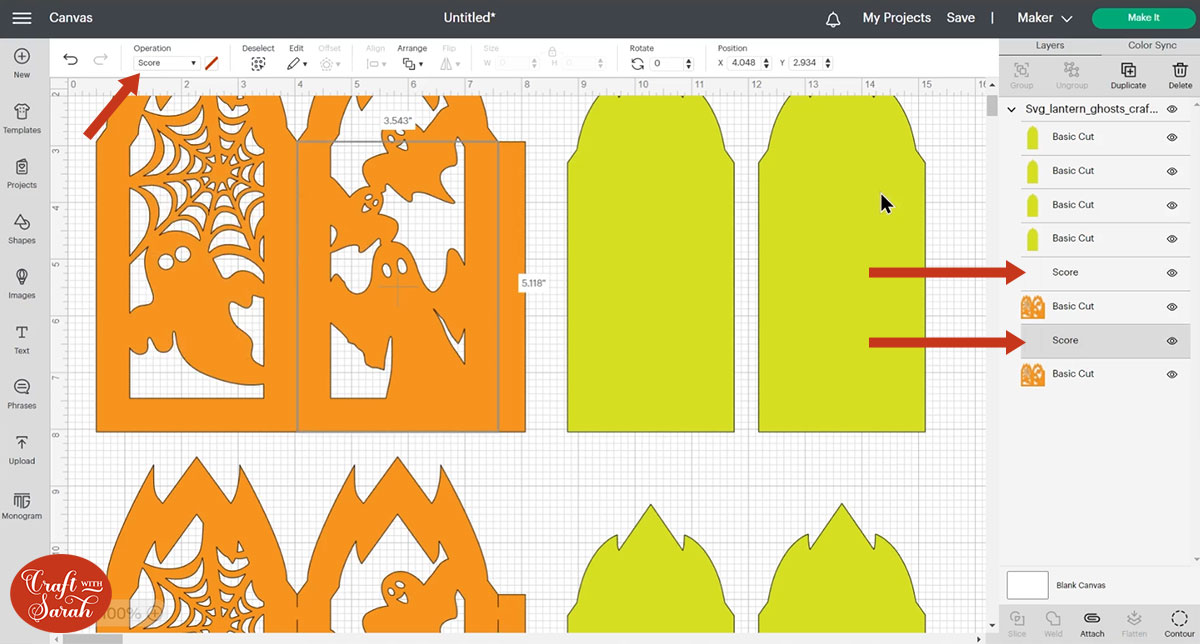Collapse the Svg_lantern_ghosts layer group

click(x=1012, y=109)
